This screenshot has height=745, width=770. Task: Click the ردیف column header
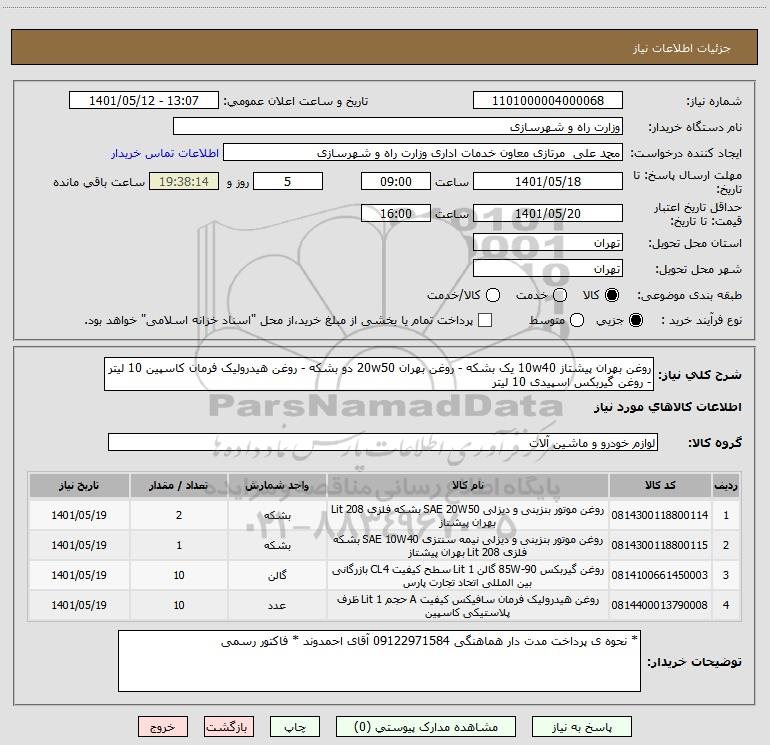click(x=726, y=486)
